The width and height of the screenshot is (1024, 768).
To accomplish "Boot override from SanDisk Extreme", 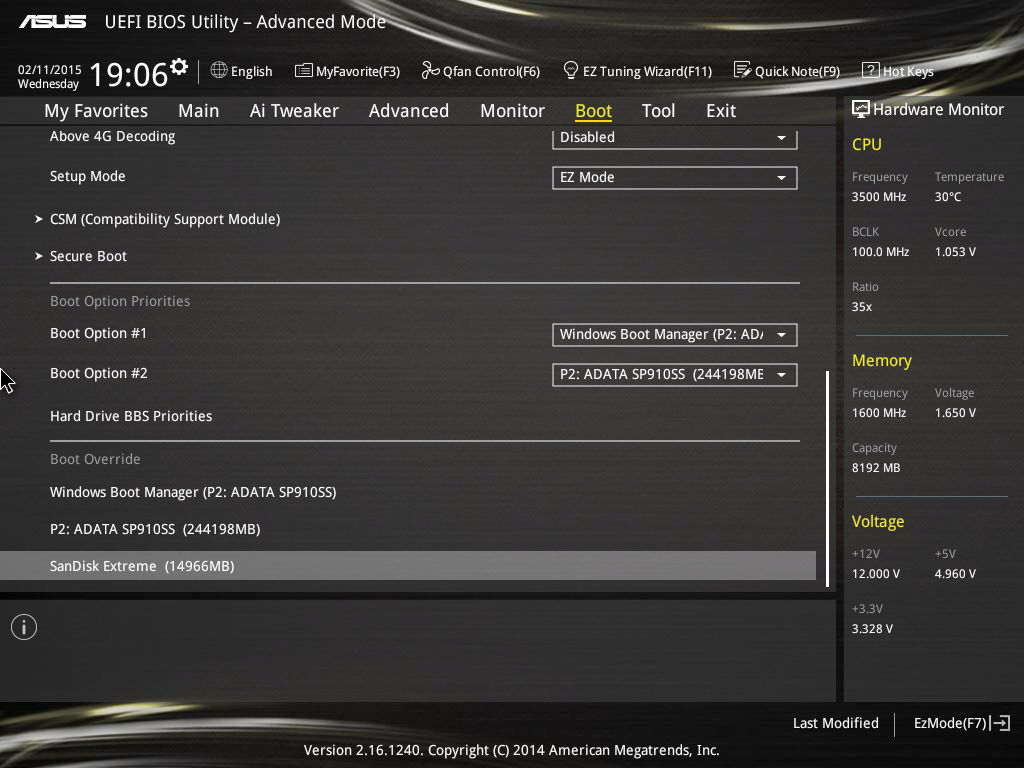I will (408, 566).
